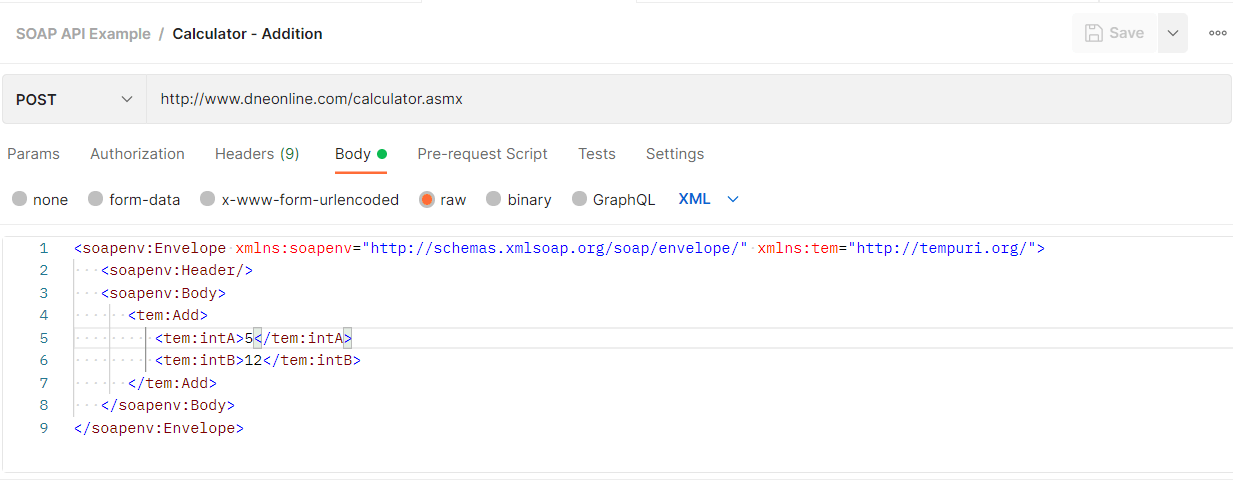Click the tem:intA value line
Image resolution: width=1233 pixels, height=480 pixels.
tap(254, 338)
